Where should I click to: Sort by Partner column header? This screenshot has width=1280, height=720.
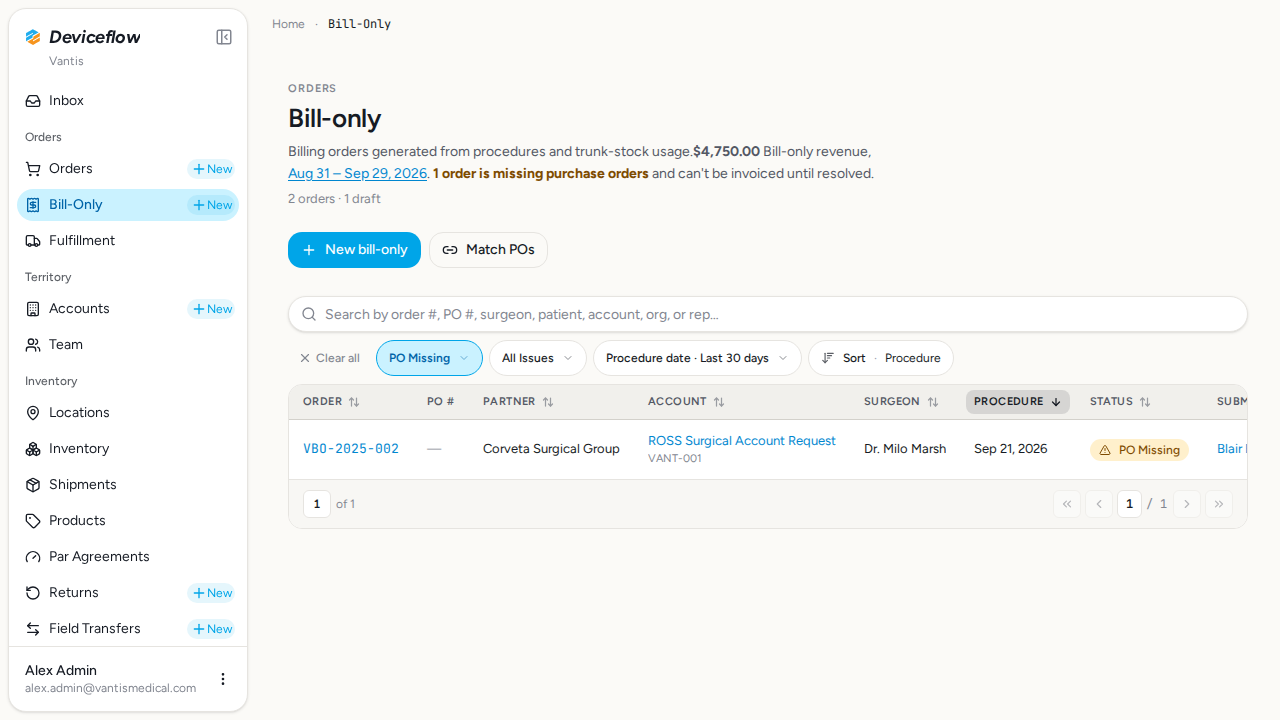click(x=518, y=402)
